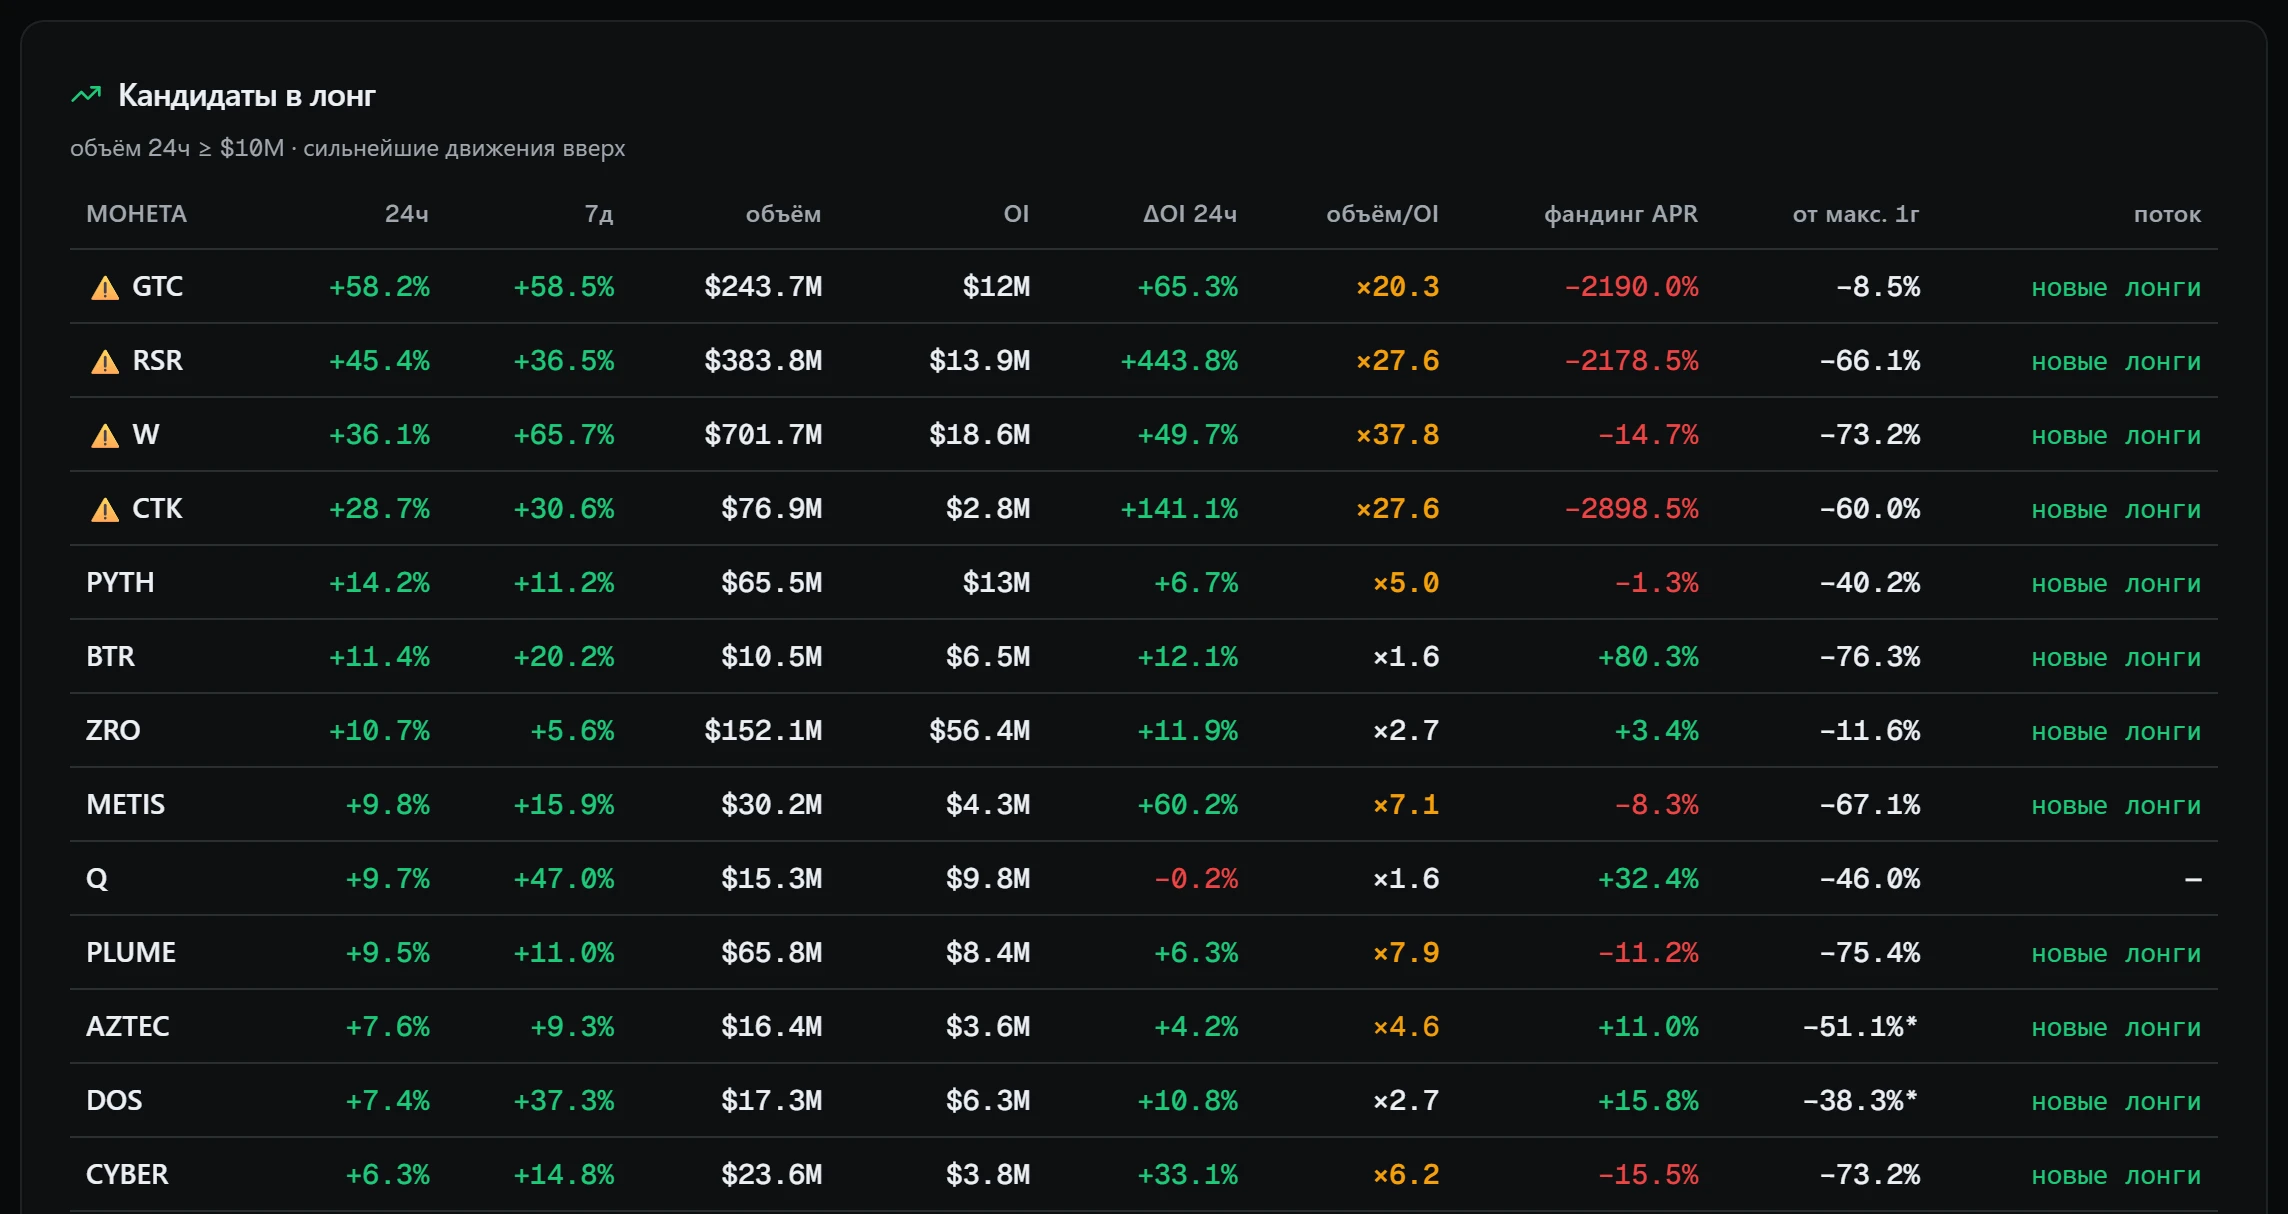This screenshot has width=2288, height=1214.
Task: Open the PLUME coin entry
Action: click(x=131, y=953)
